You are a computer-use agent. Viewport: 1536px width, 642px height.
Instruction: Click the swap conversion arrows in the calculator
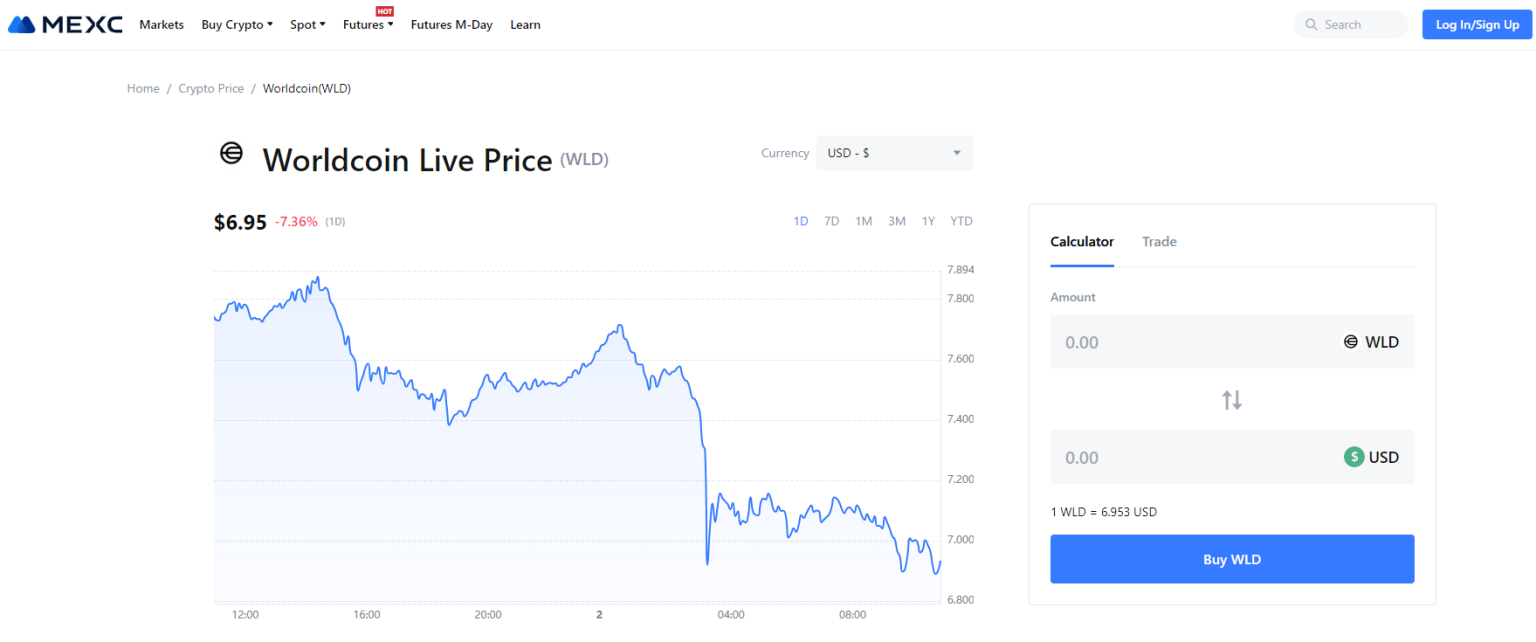[1232, 399]
